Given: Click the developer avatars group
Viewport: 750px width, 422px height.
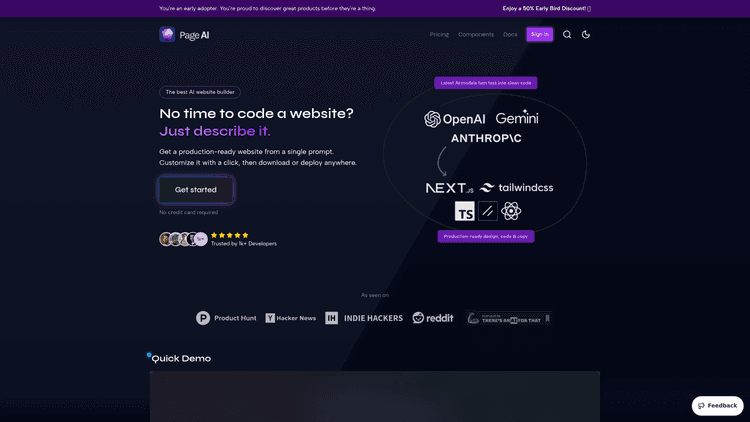Looking at the screenshot, I should pos(183,239).
